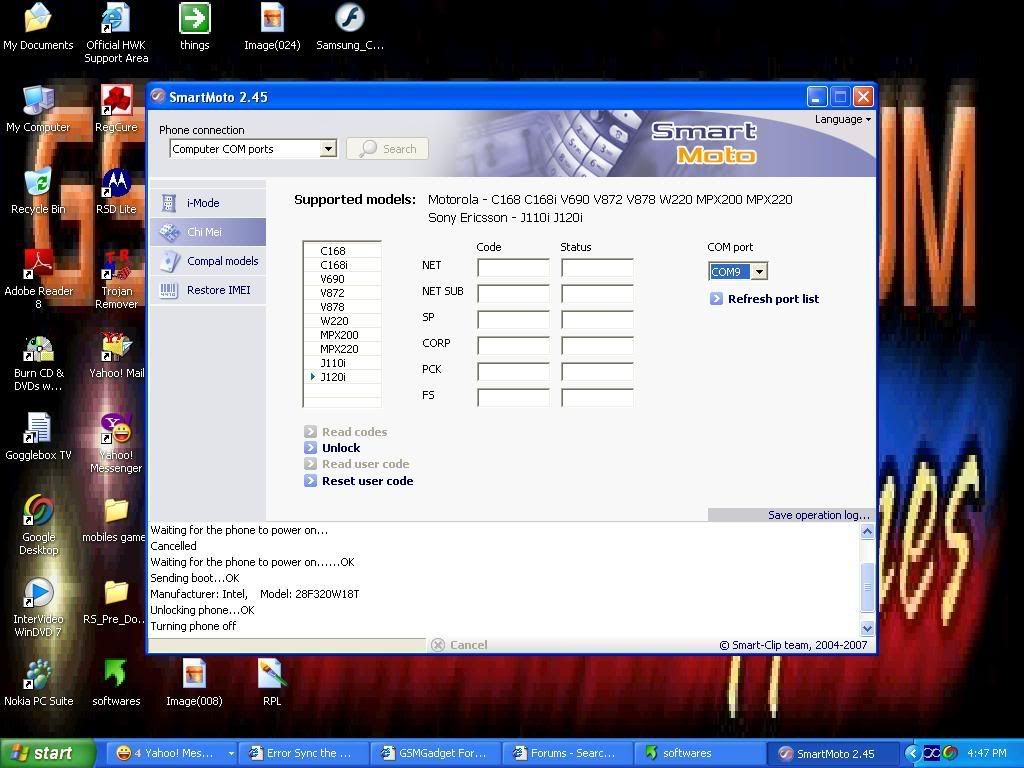Viewport: 1024px width, 768px height.
Task: Open the Language menu
Action: [842, 120]
